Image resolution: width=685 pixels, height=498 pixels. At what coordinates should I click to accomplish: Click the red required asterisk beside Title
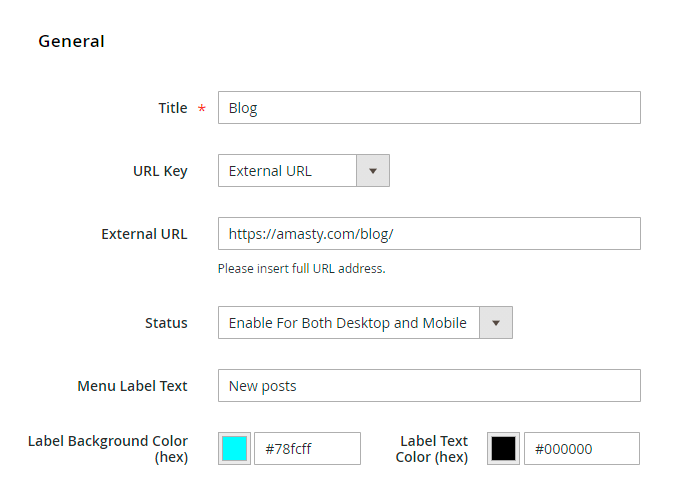[202, 109]
